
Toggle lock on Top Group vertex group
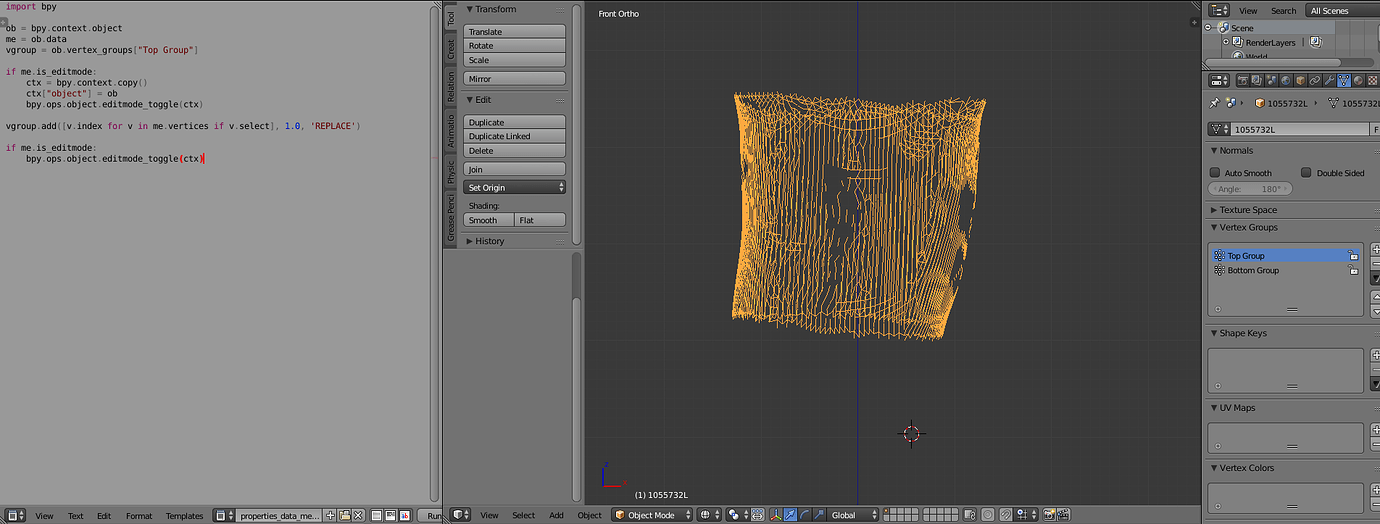click(x=1353, y=256)
